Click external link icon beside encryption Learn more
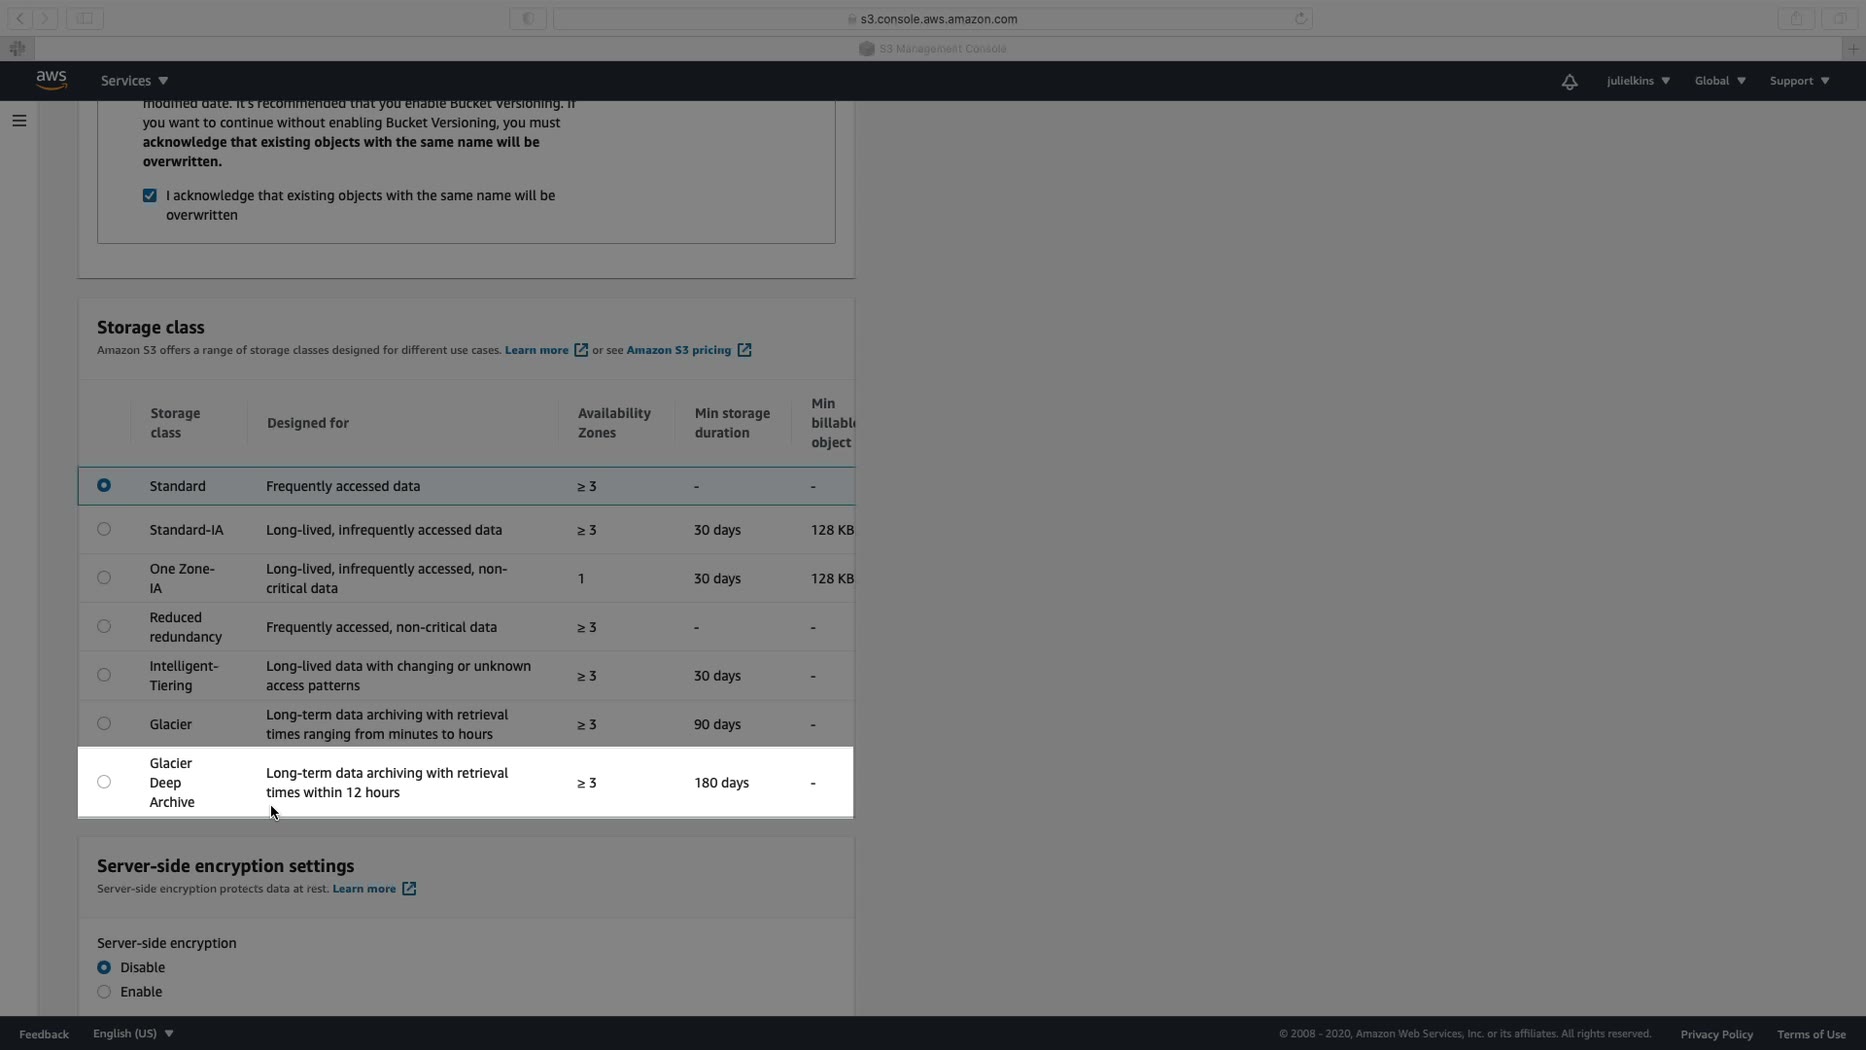 [x=409, y=889]
